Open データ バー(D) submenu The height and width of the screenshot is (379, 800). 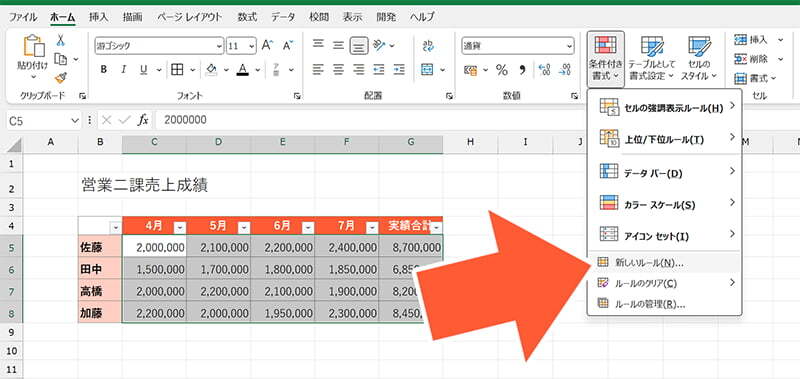[x=664, y=173]
